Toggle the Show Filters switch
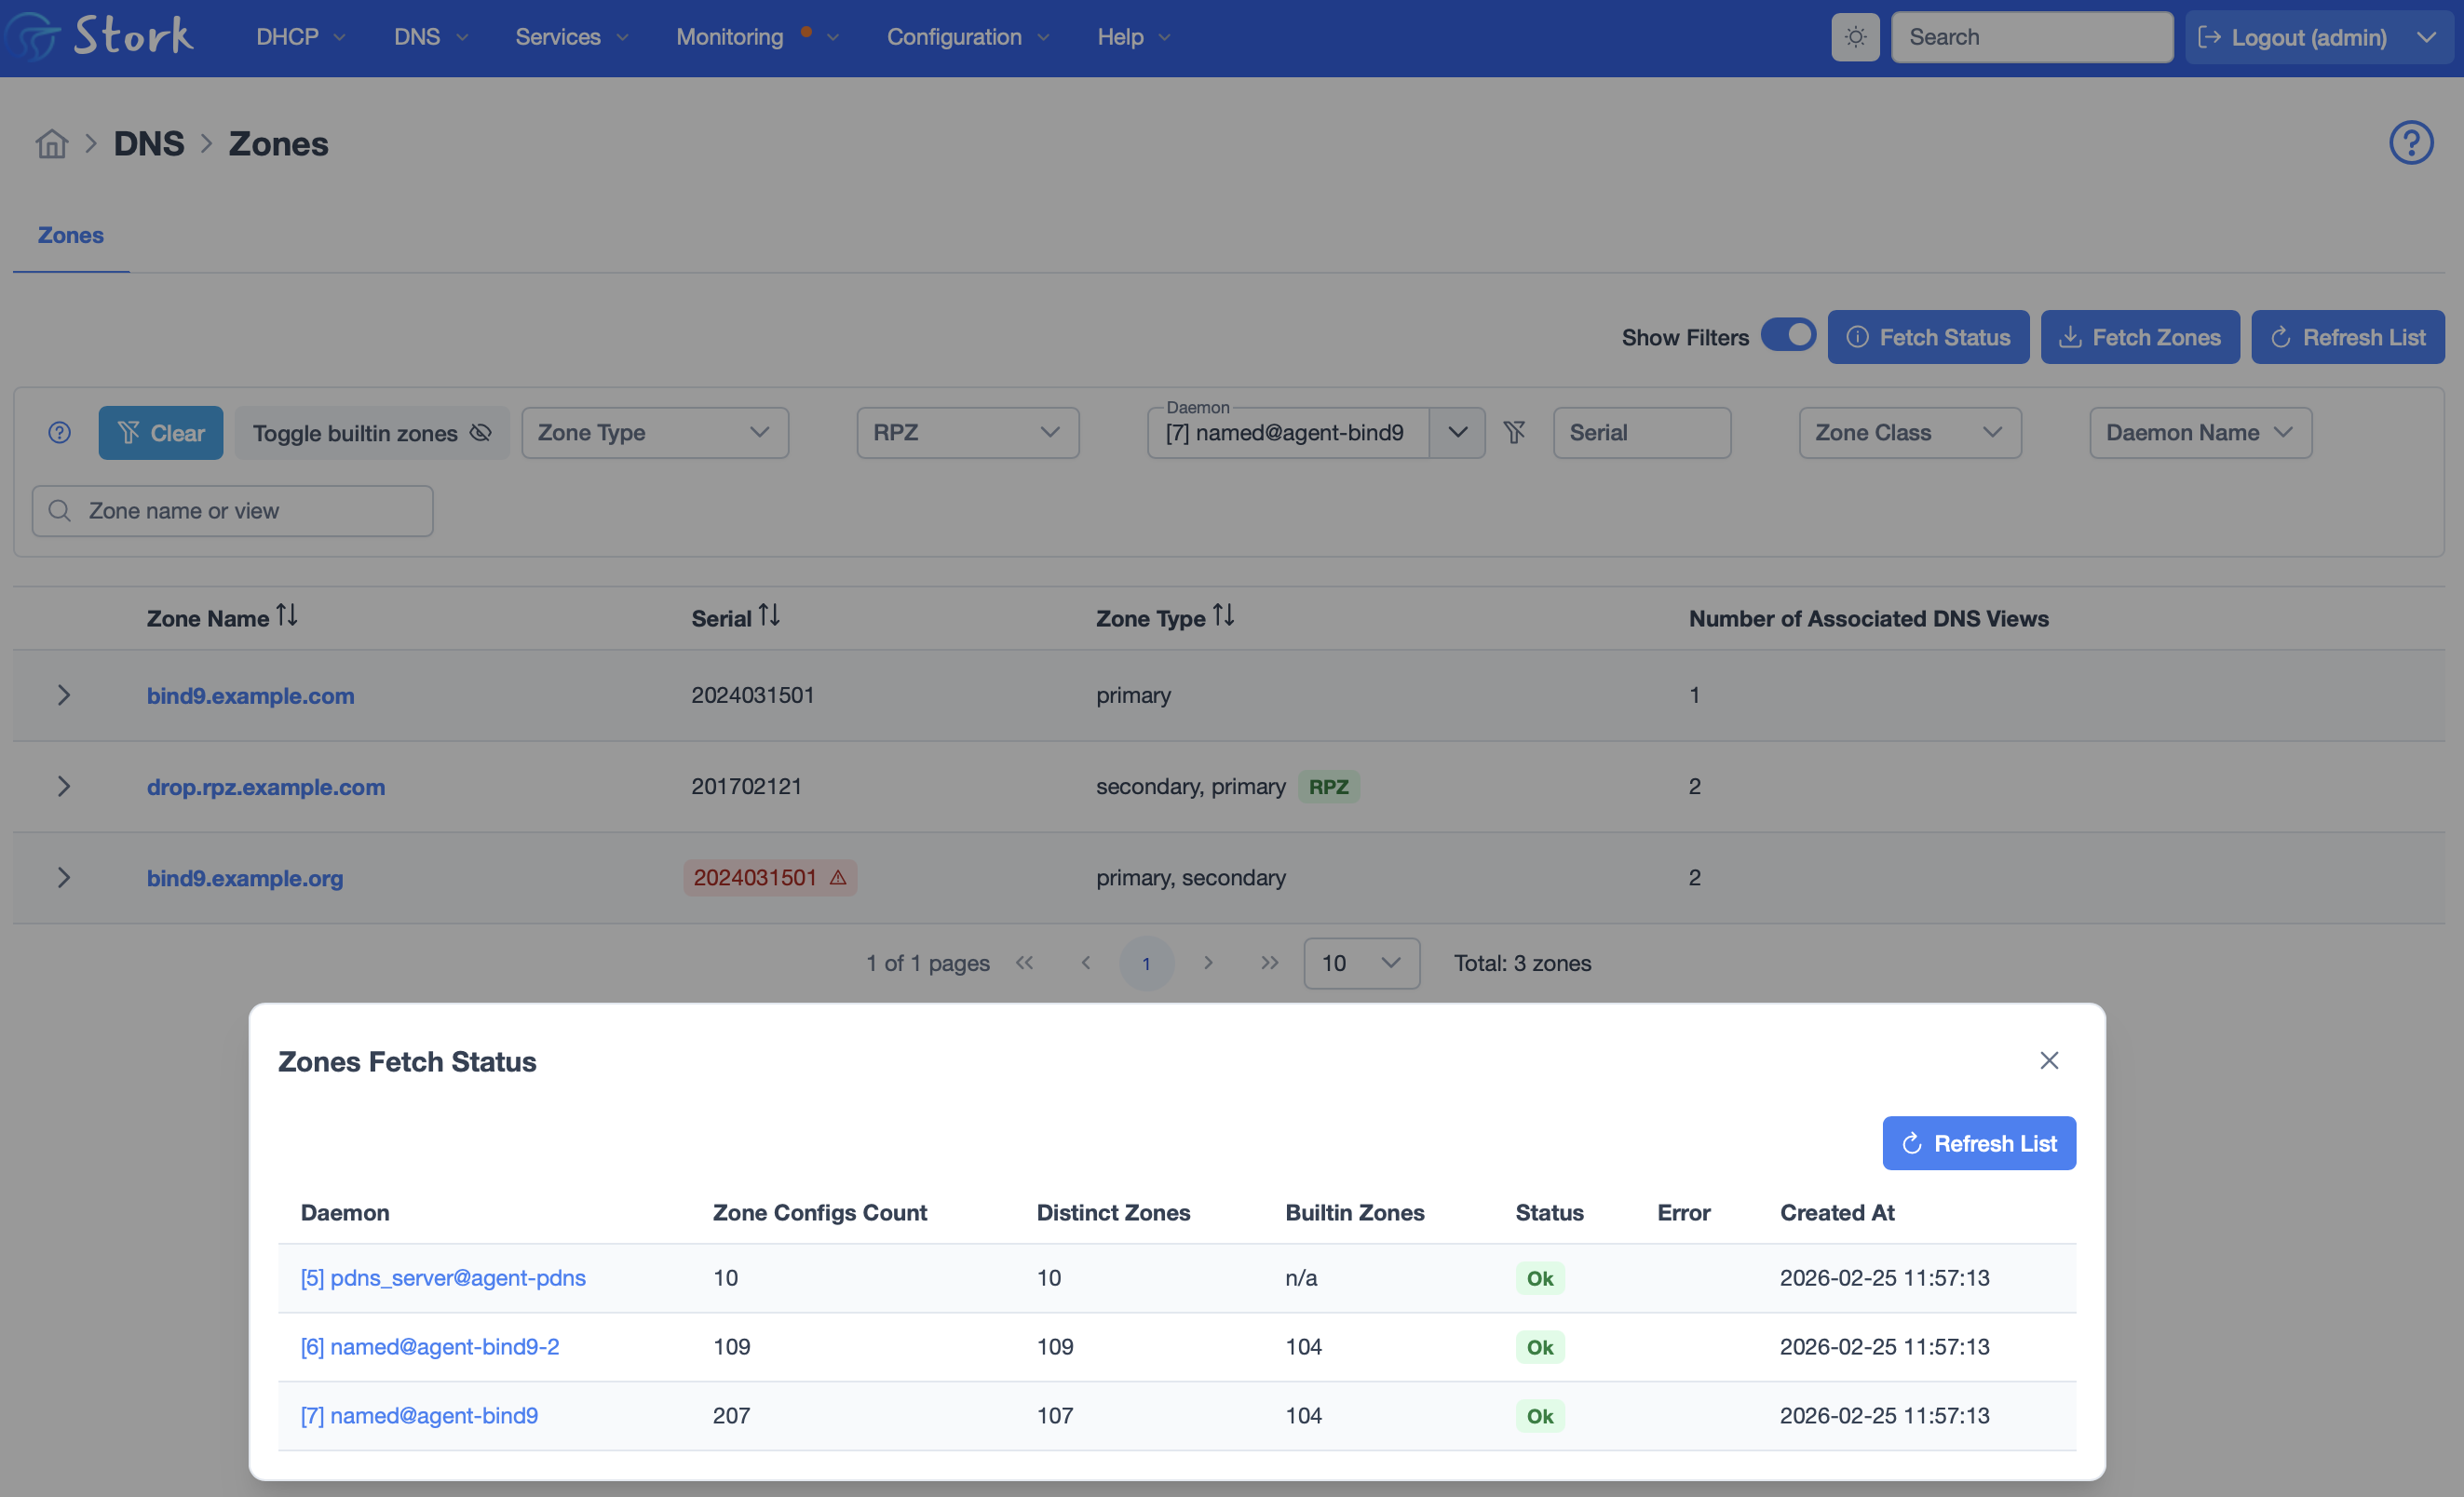The image size is (2464, 1497). pos(1788,336)
